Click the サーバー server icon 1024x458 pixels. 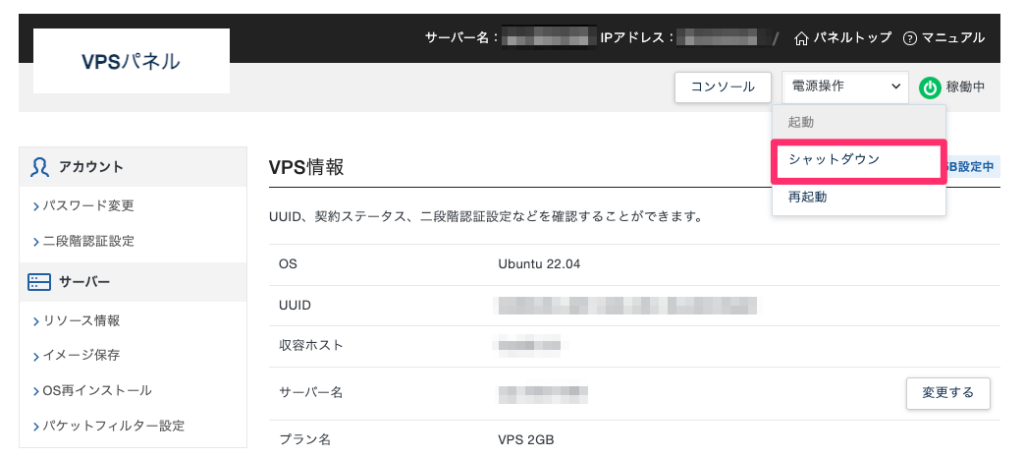pyautogui.click(x=40, y=282)
